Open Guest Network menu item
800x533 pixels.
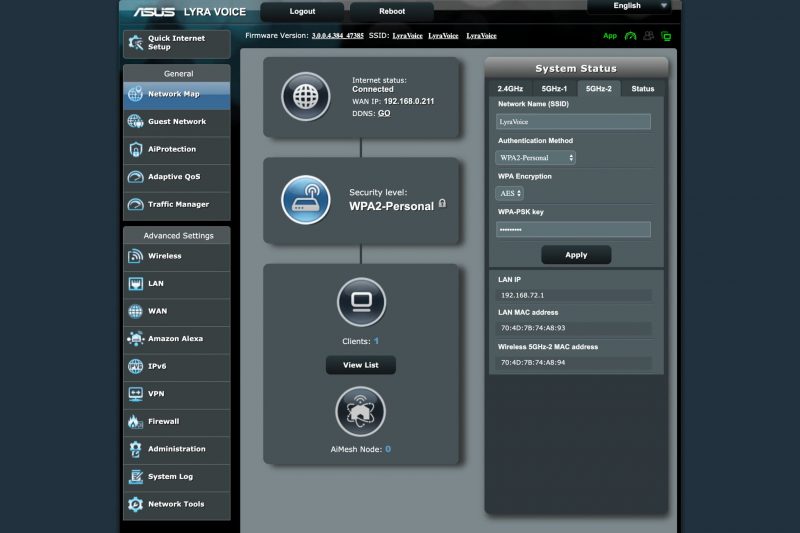click(x=177, y=122)
